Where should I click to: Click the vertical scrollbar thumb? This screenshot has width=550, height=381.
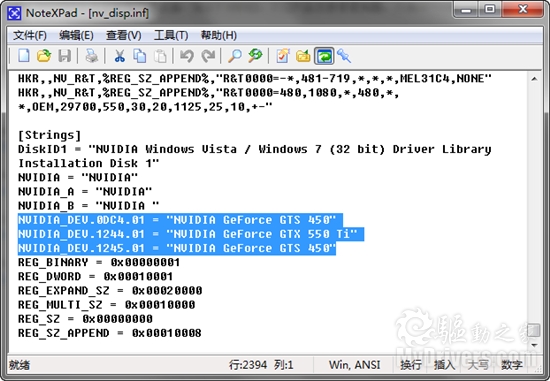(x=534, y=330)
